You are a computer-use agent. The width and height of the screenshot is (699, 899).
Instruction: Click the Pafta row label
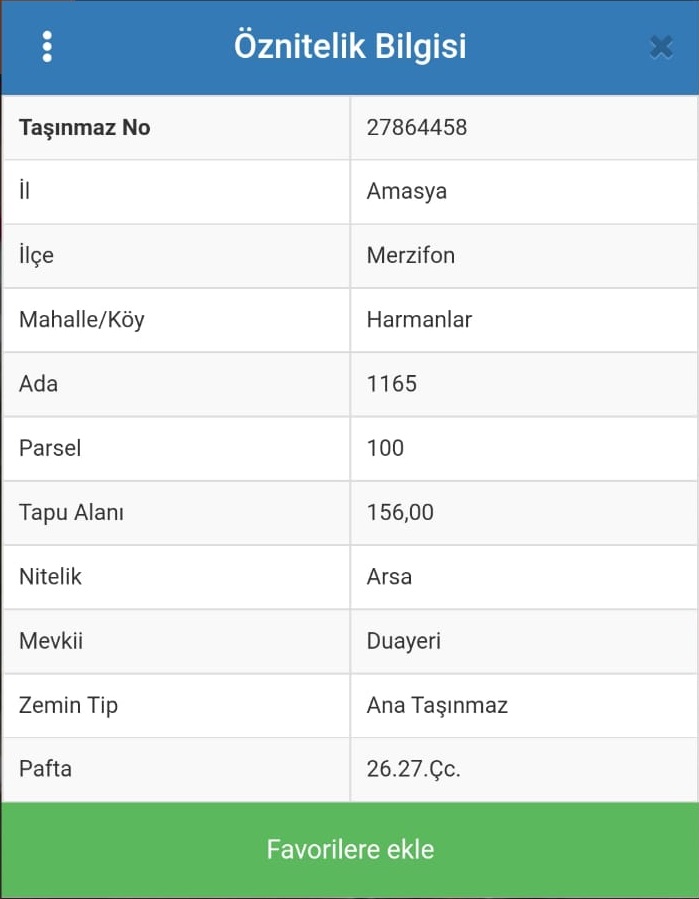(45, 769)
